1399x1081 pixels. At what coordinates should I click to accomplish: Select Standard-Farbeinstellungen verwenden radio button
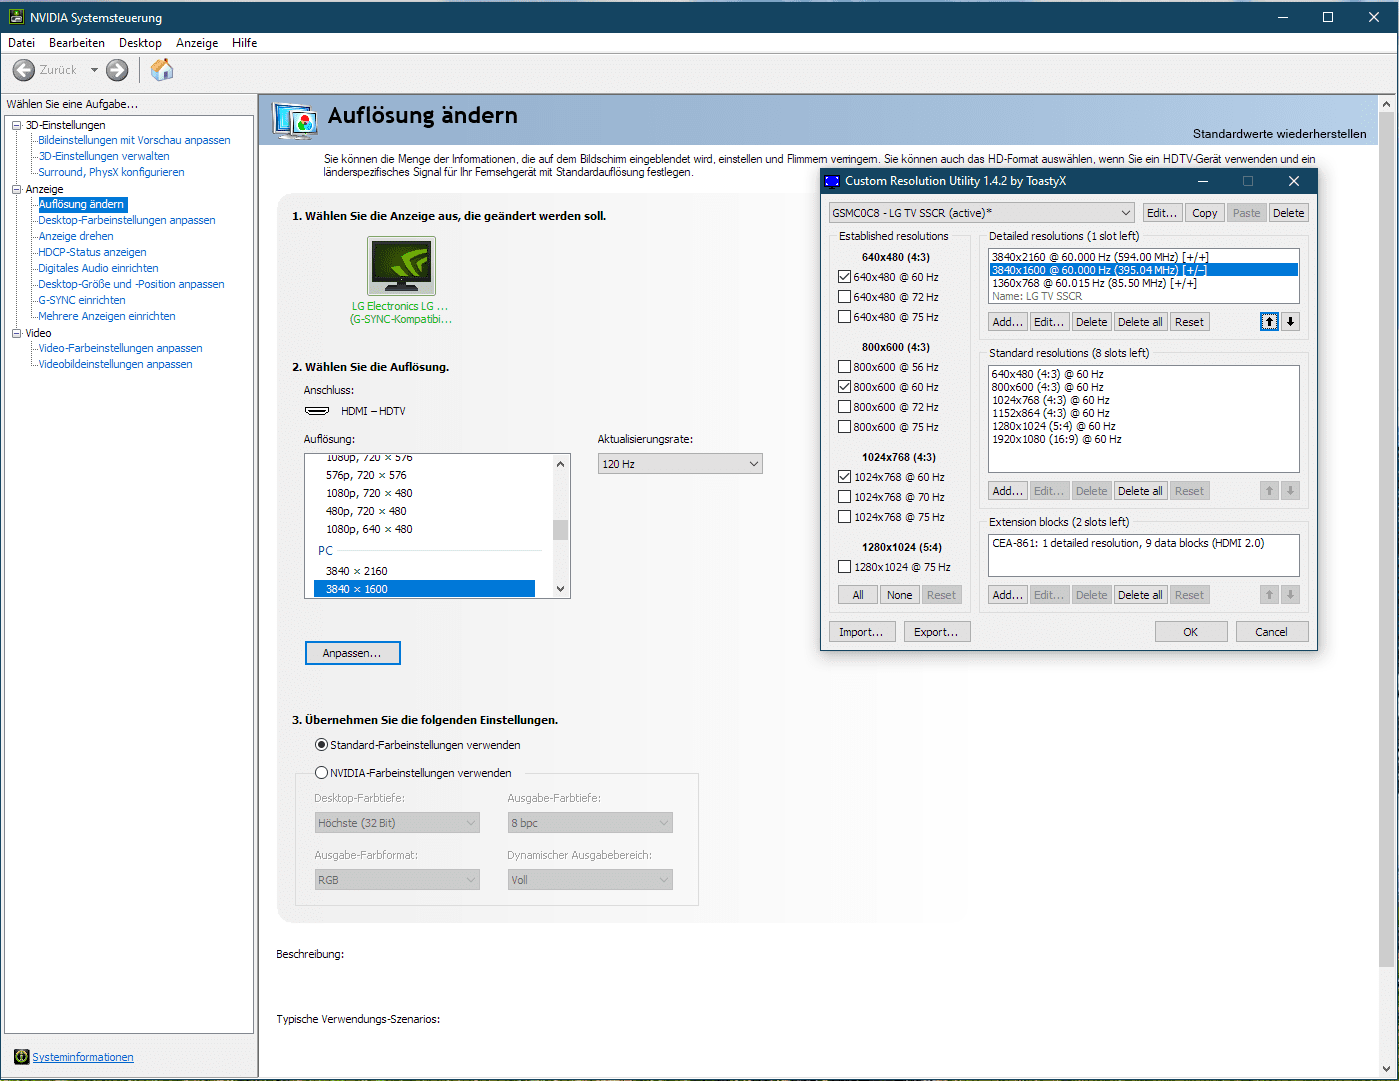point(321,745)
